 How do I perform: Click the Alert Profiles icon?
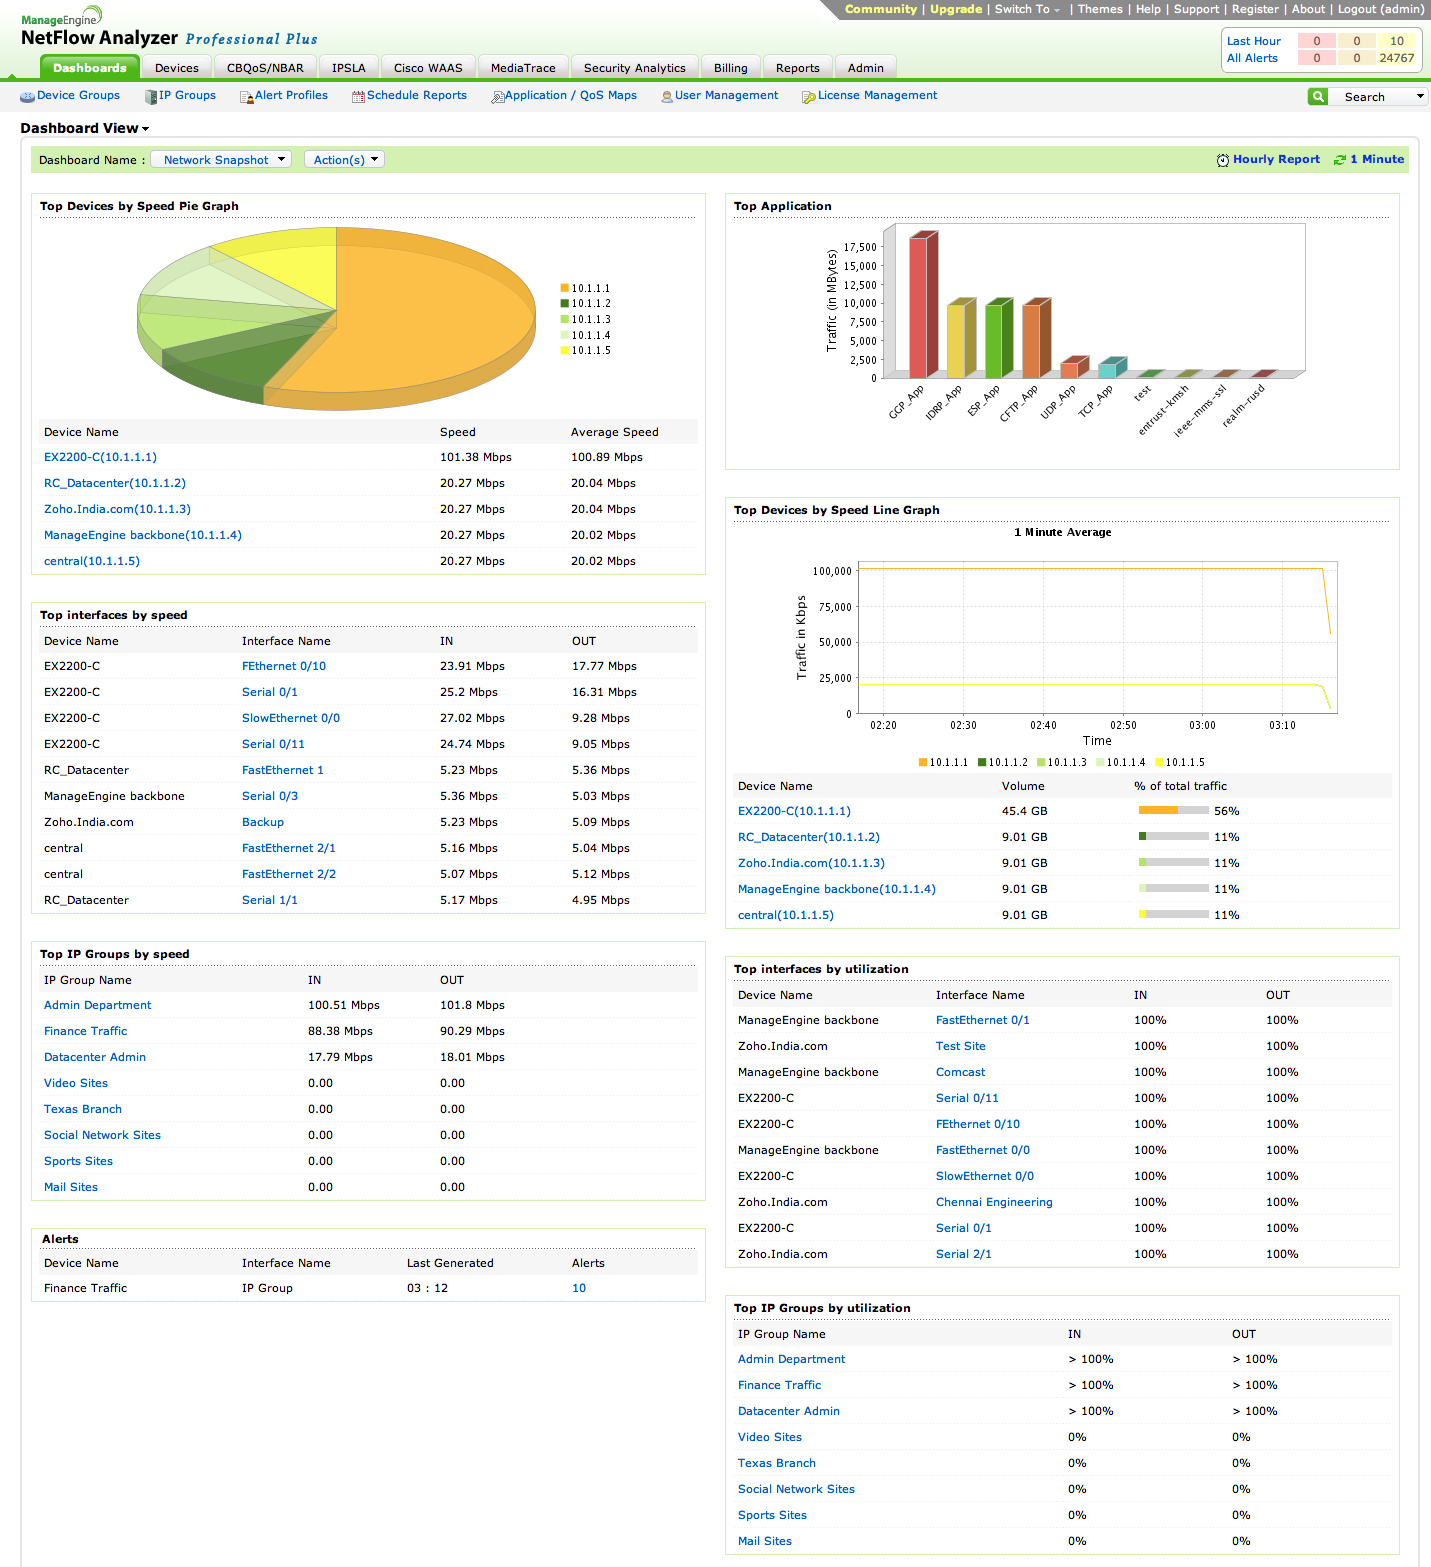247,97
